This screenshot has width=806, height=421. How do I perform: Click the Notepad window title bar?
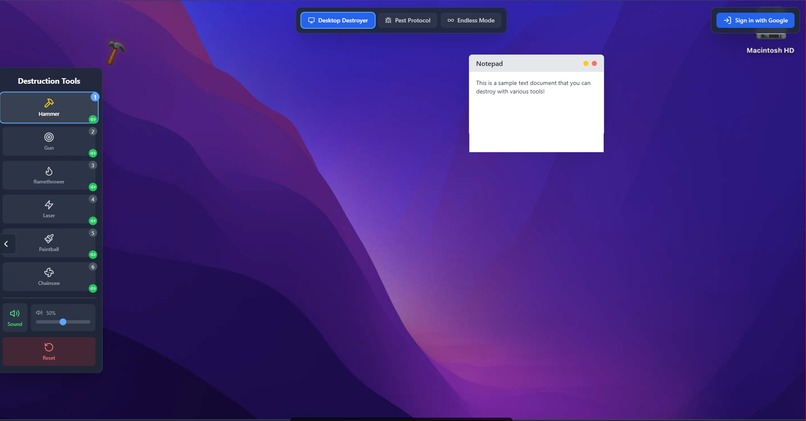[x=536, y=64]
